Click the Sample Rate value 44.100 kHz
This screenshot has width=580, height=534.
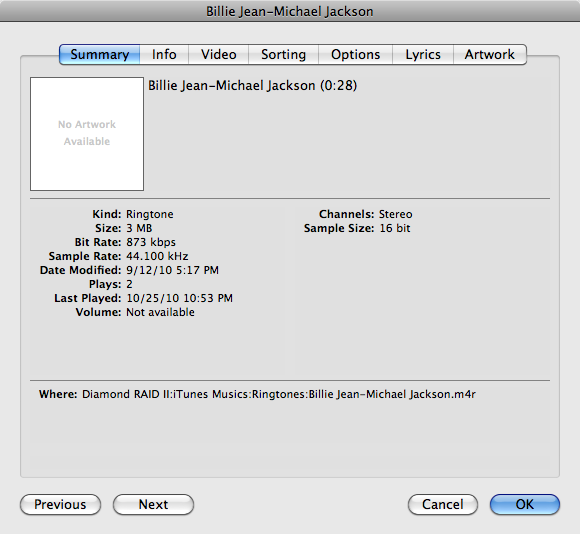coord(157,256)
